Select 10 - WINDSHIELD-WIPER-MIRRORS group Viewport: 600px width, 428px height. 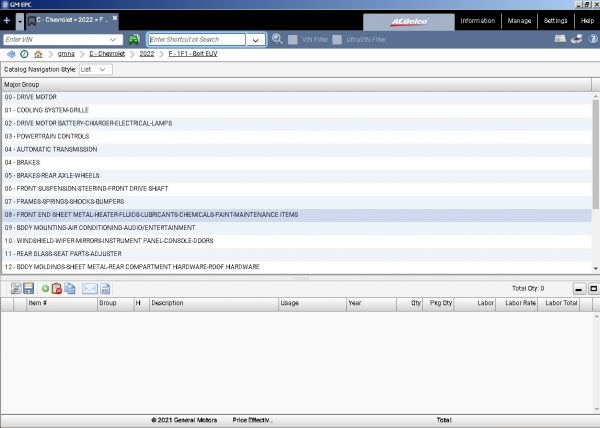[x=297, y=241]
